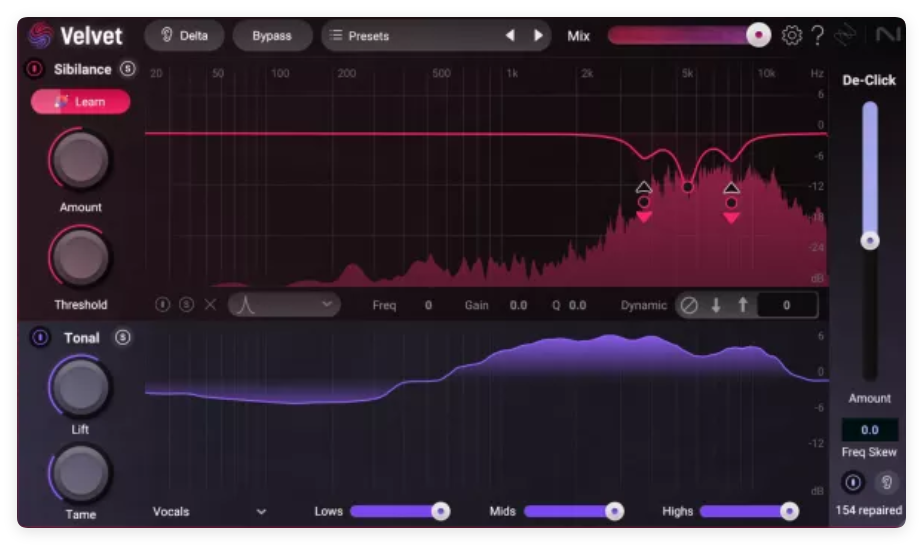Click right band upper threshold triangle
Screen dimensions: 923x545
(731, 188)
